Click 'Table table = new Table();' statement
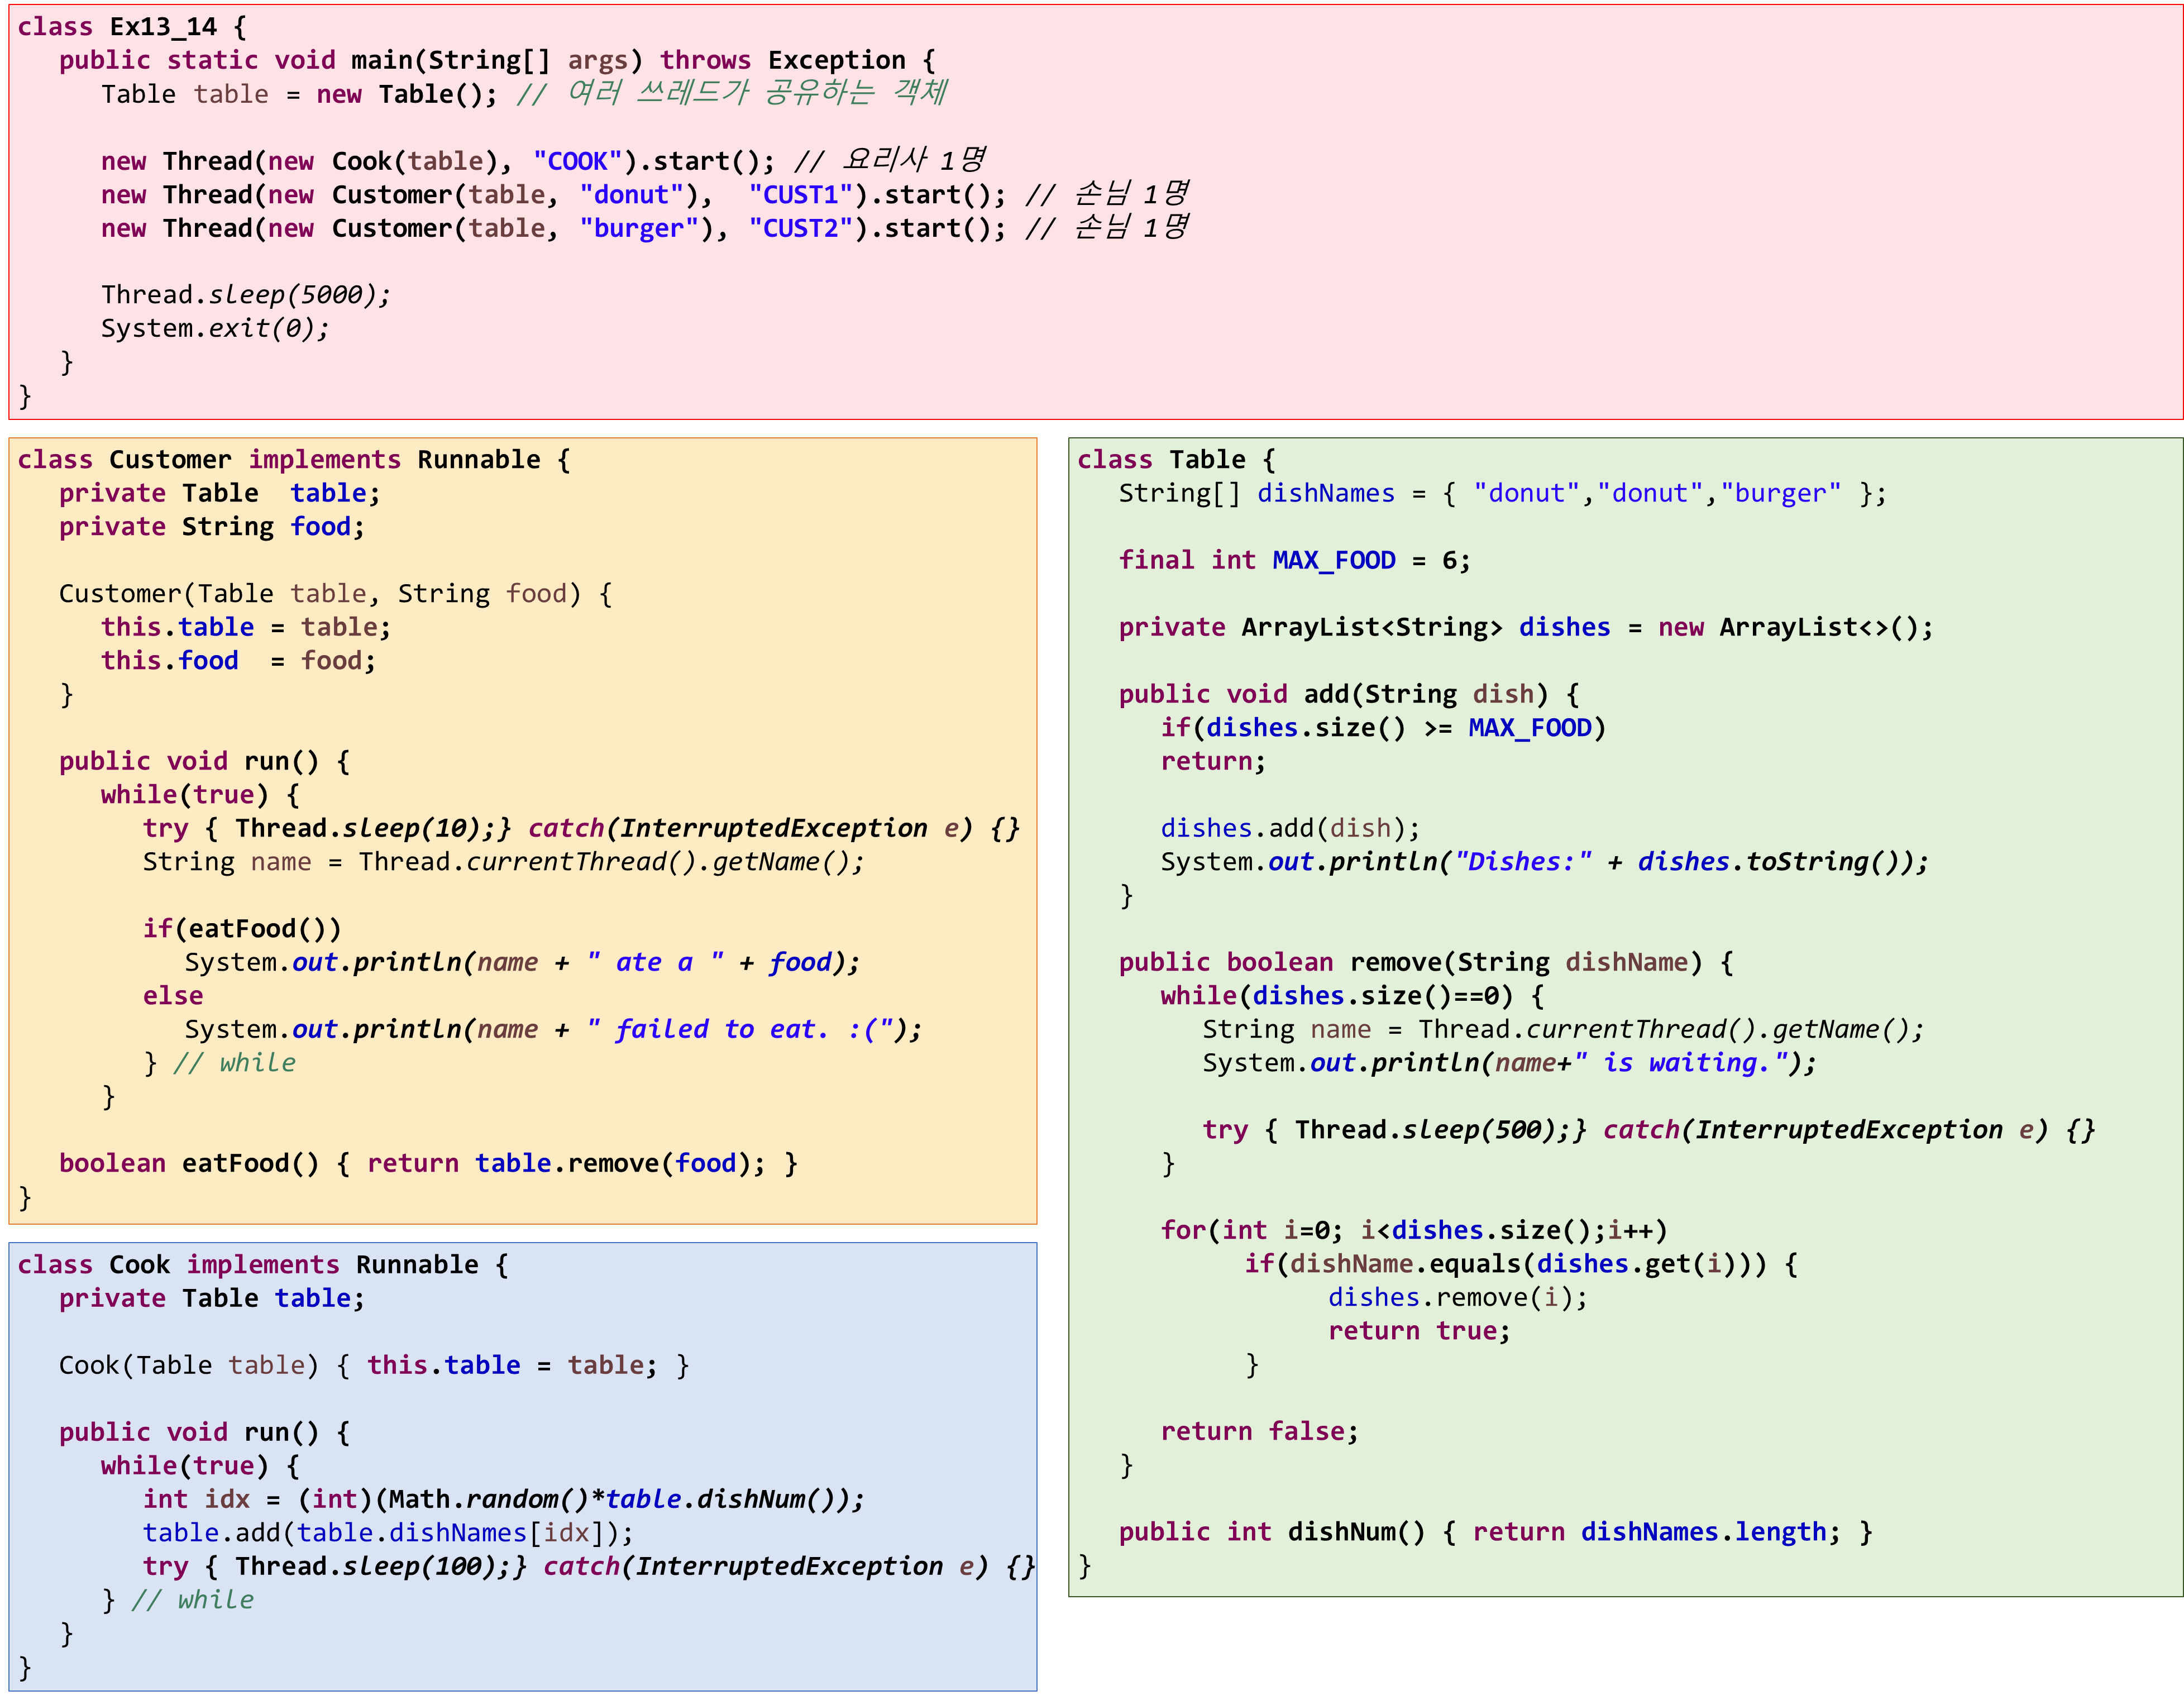Screen dimensions: 2184x1700 pyautogui.click(x=299, y=94)
